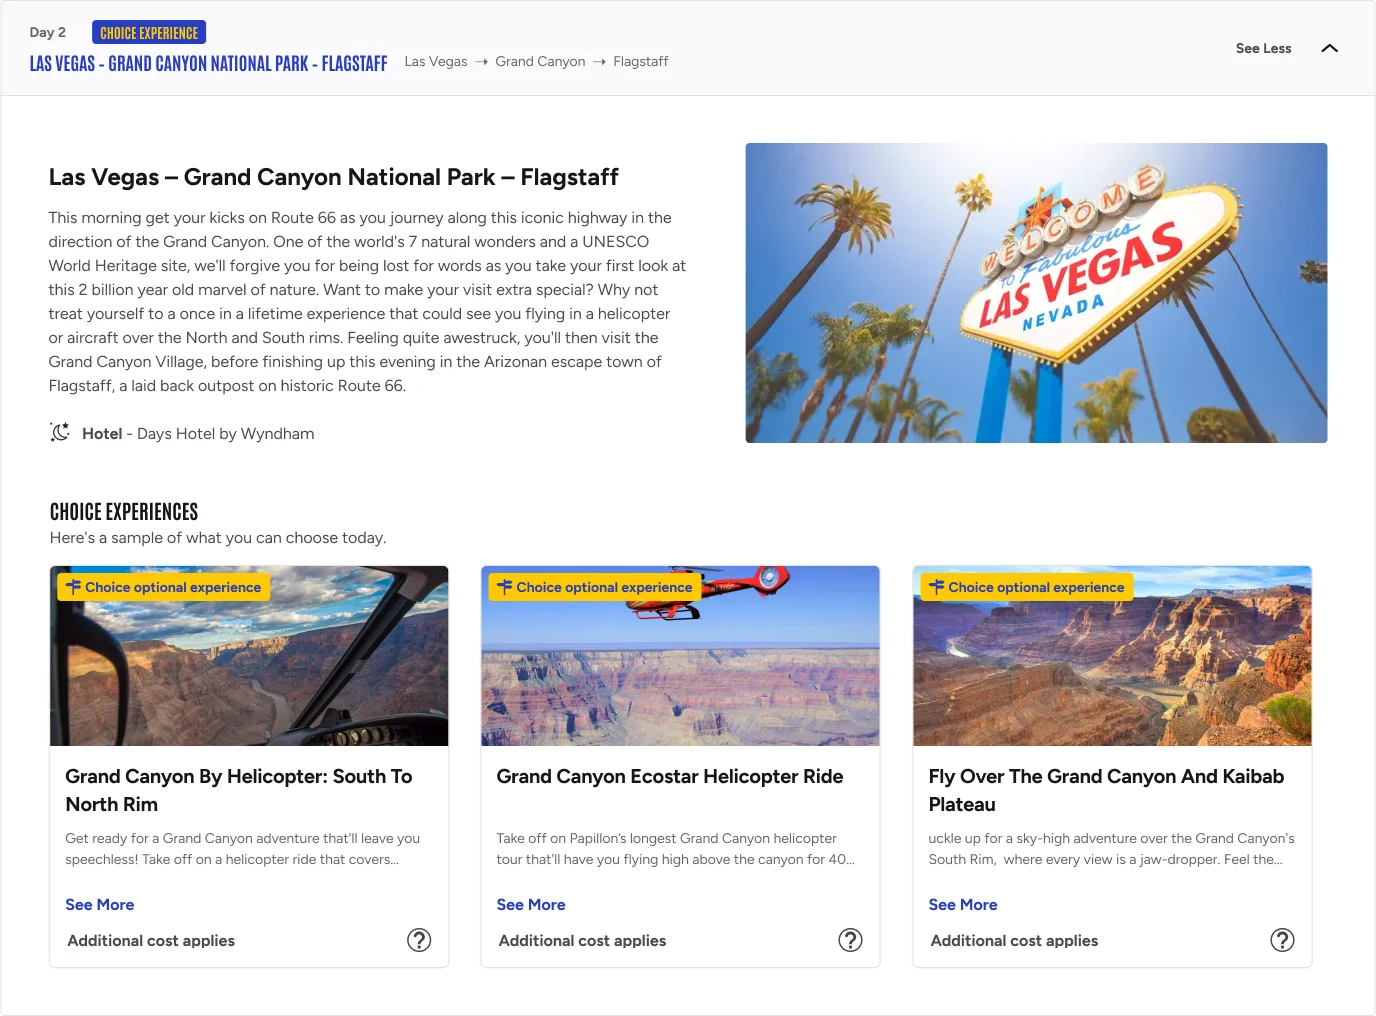Click the signpost icon on the Kaibab Plateau card
This screenshot has height=1016, width=1376.
tap(936, 587)
